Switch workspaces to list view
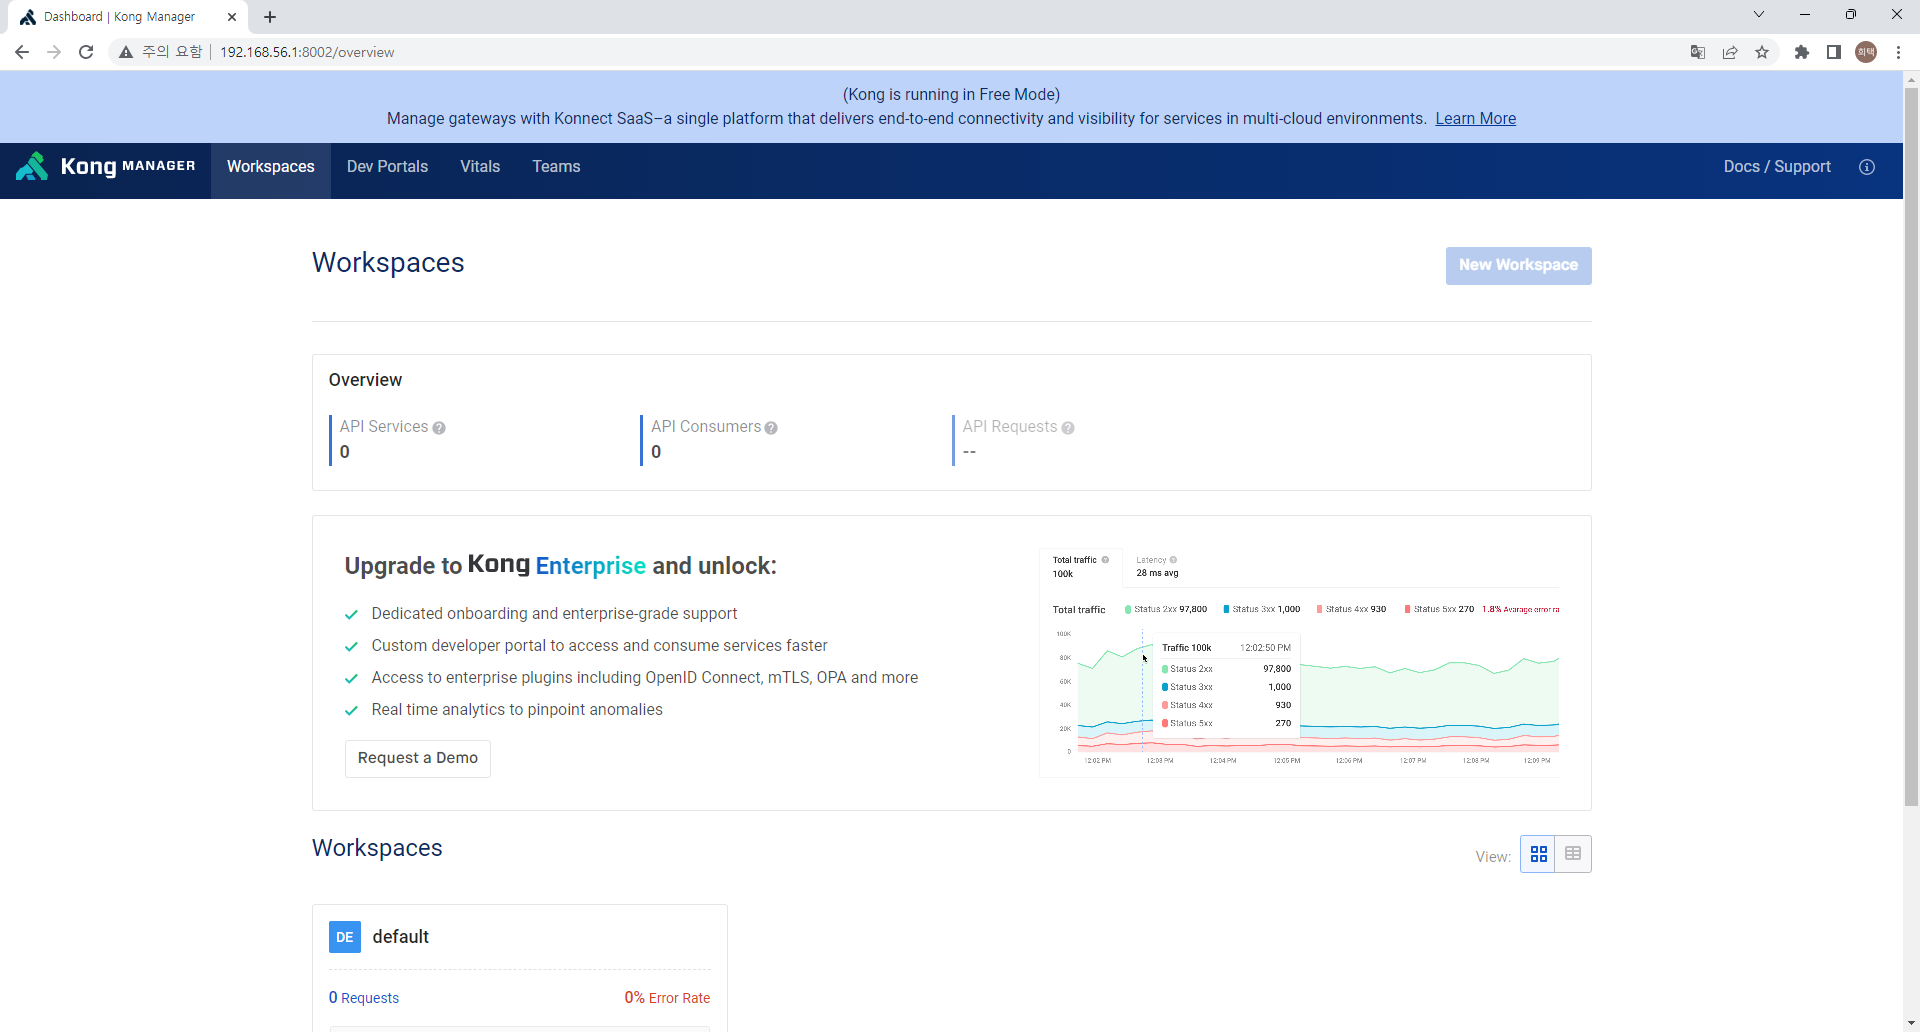 (x=1573, y=854)
